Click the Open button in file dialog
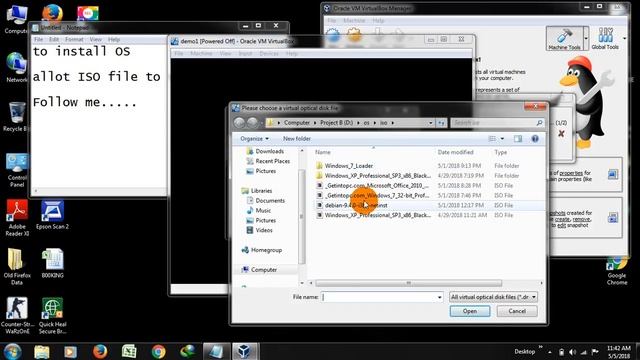The width and height of the screenshot is (640, 360). (x=470, y=311)
